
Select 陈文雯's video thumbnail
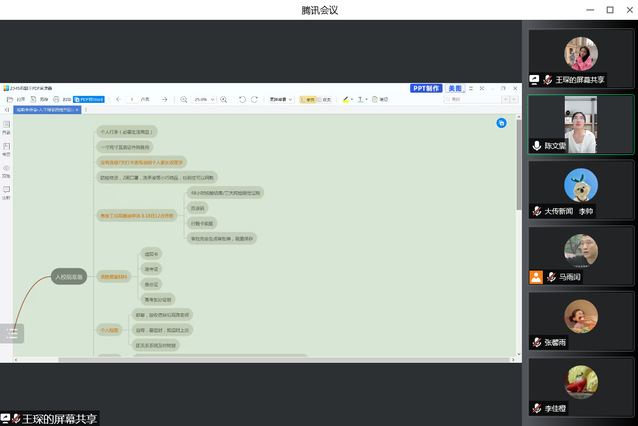pos(580,124)
